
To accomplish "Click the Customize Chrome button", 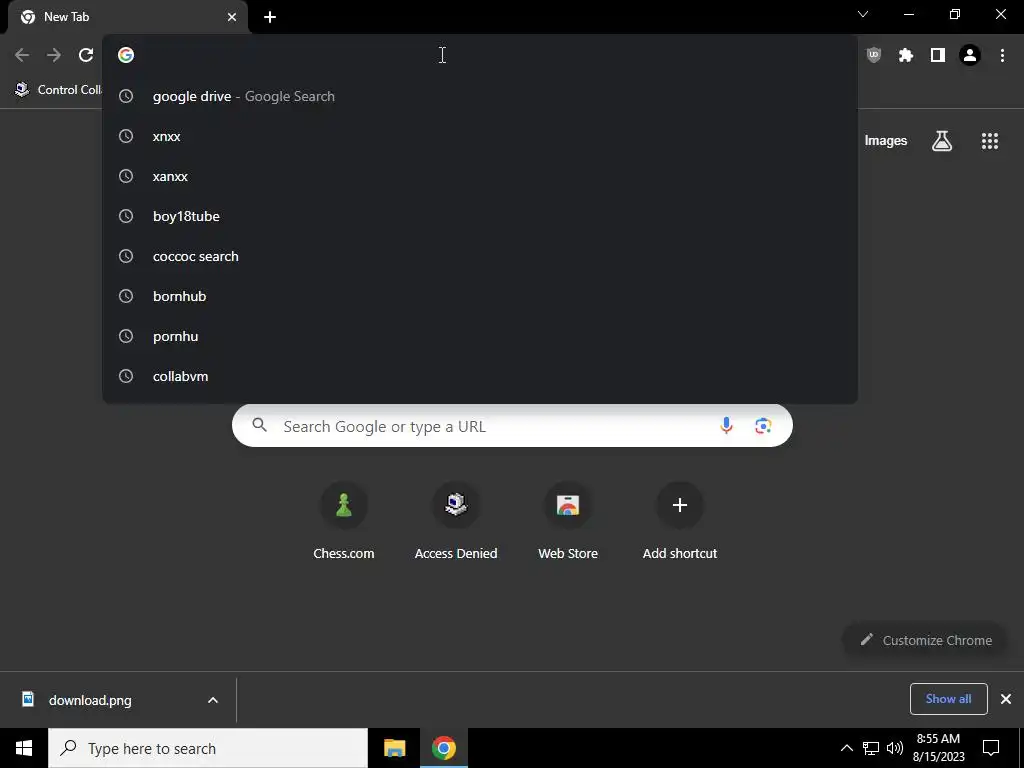I will (x=925, y=640).
